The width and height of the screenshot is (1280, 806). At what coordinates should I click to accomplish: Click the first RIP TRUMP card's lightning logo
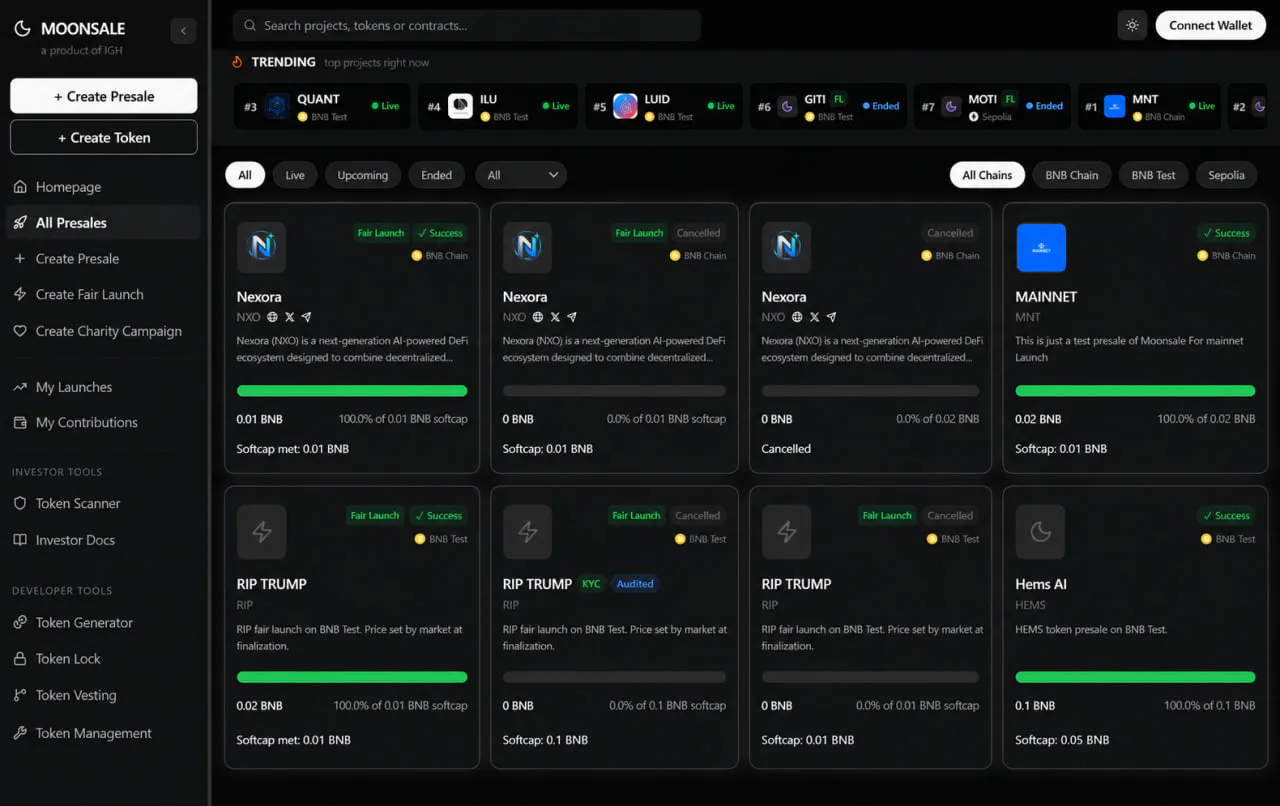(262, 531)
